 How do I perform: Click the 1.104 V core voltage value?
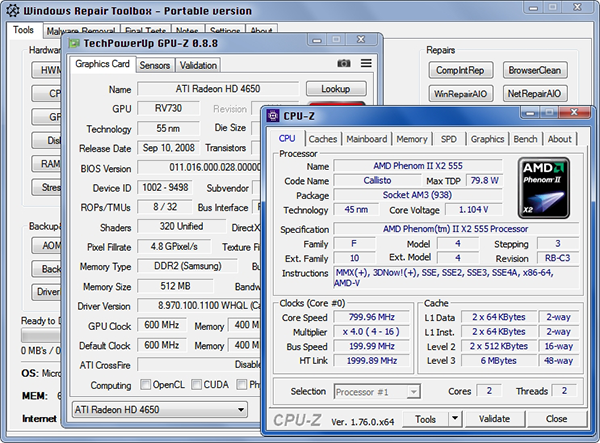pos(473,209)
